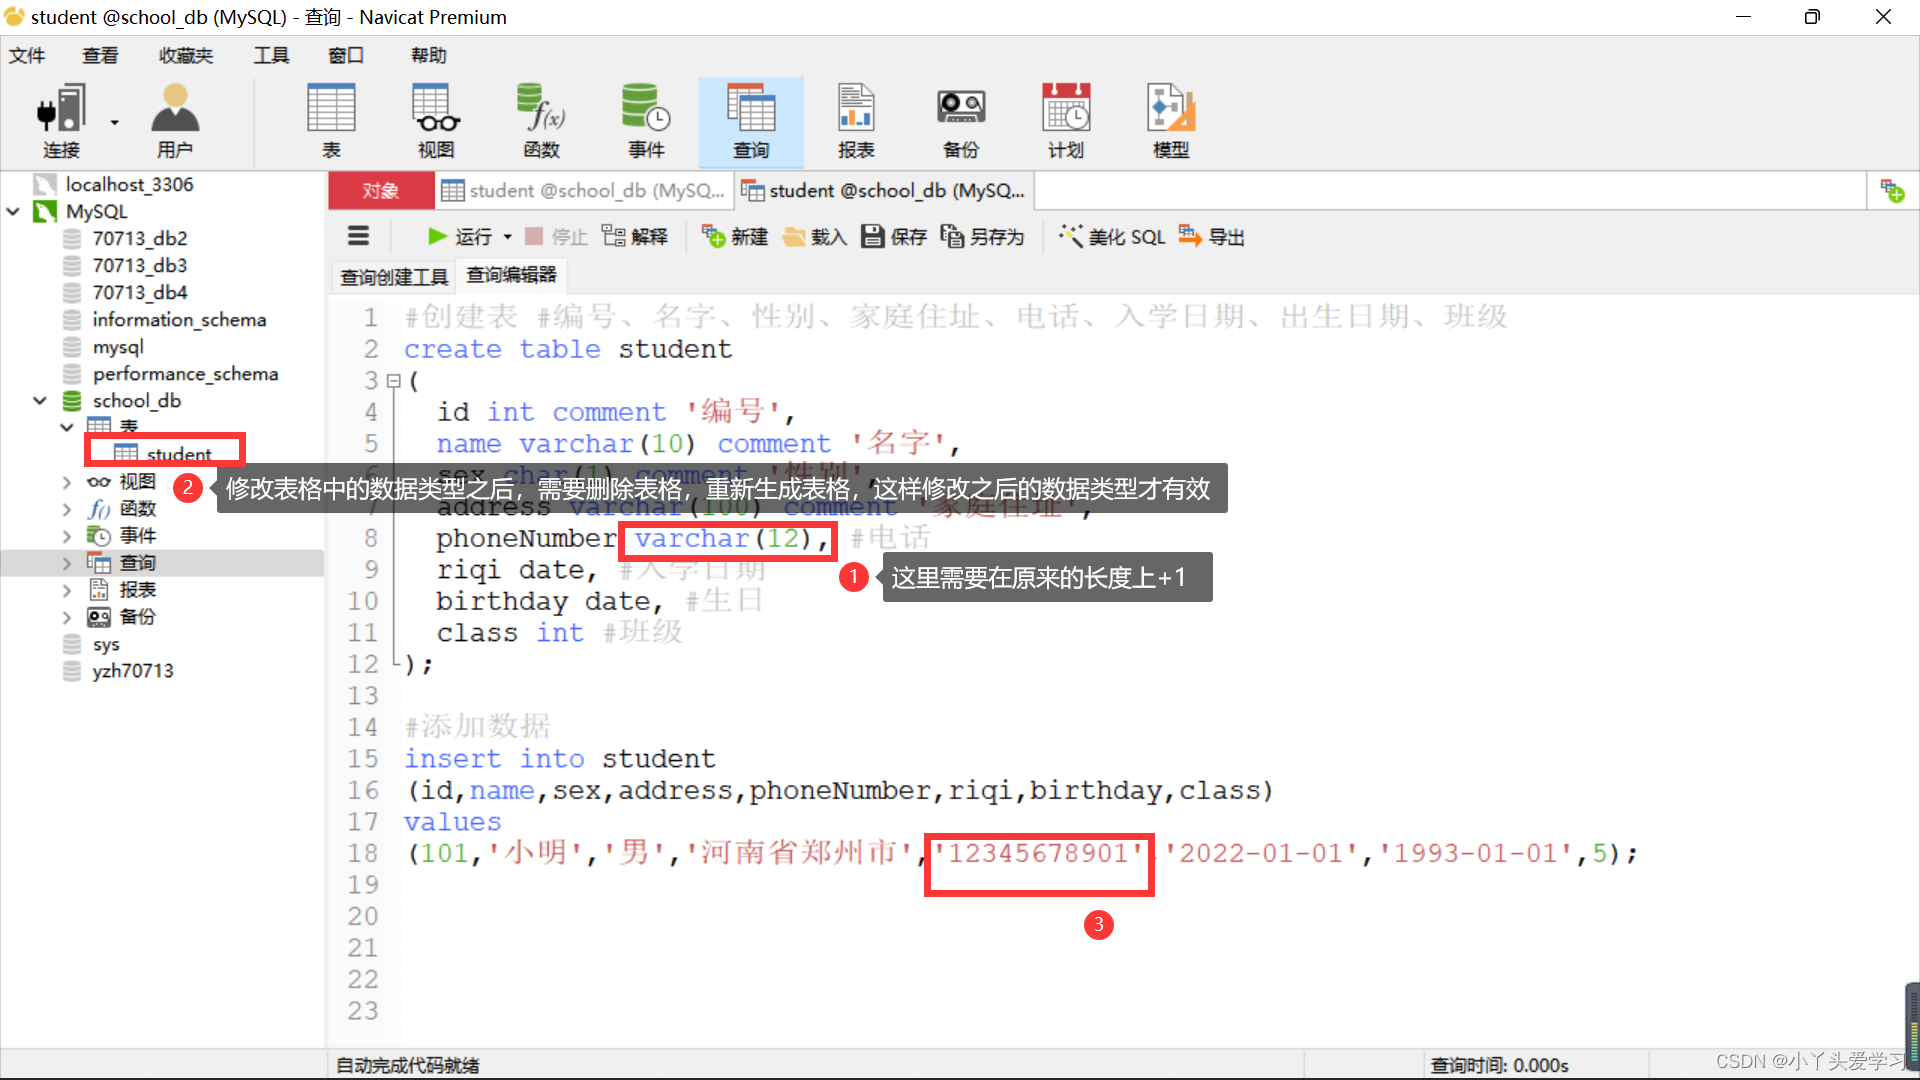Open the hamburger menu in query toolbar
The width and height of the screenshot is (1920, 1080).
[358, 236]
